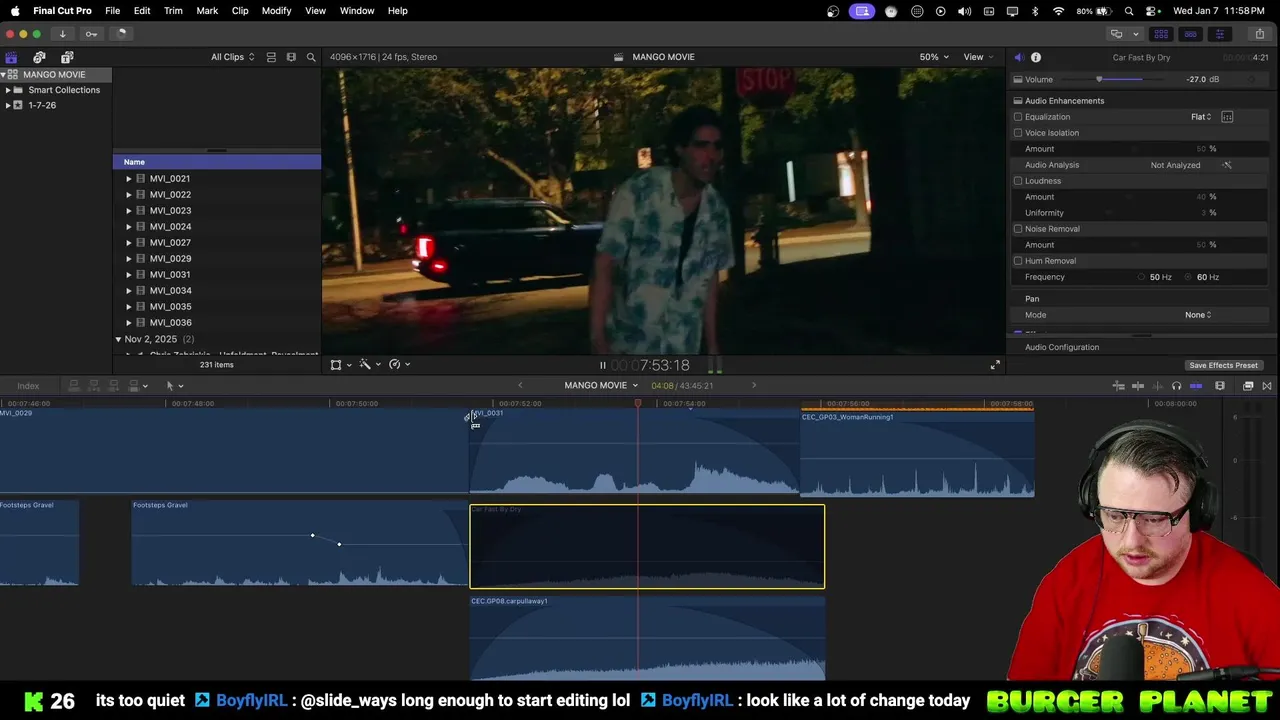The image size is (1280, 720).
Task: Open the Mark menu
Action: point(207,11)
